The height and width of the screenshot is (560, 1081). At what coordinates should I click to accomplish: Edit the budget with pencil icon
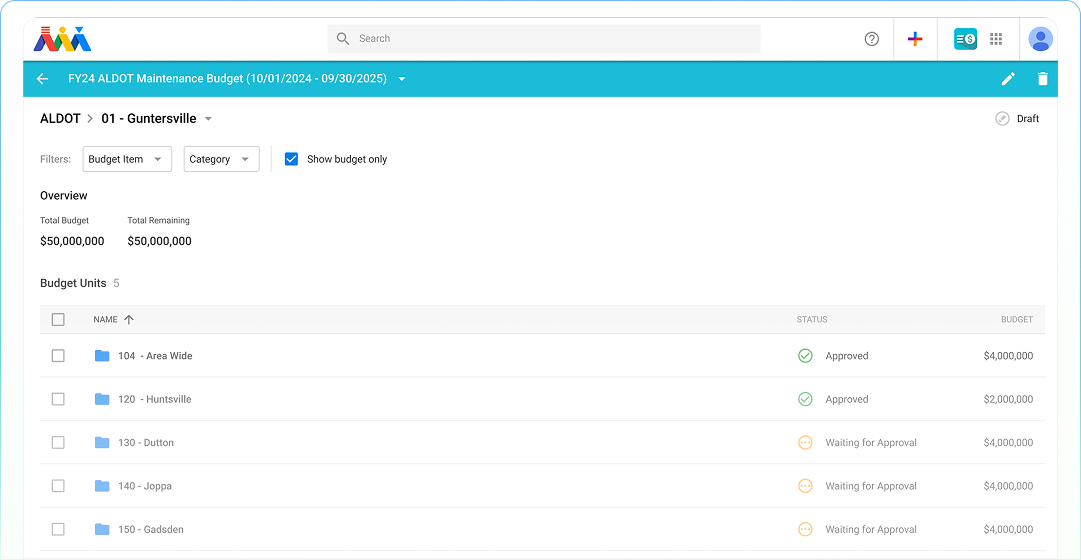(x=1008, y=79)
